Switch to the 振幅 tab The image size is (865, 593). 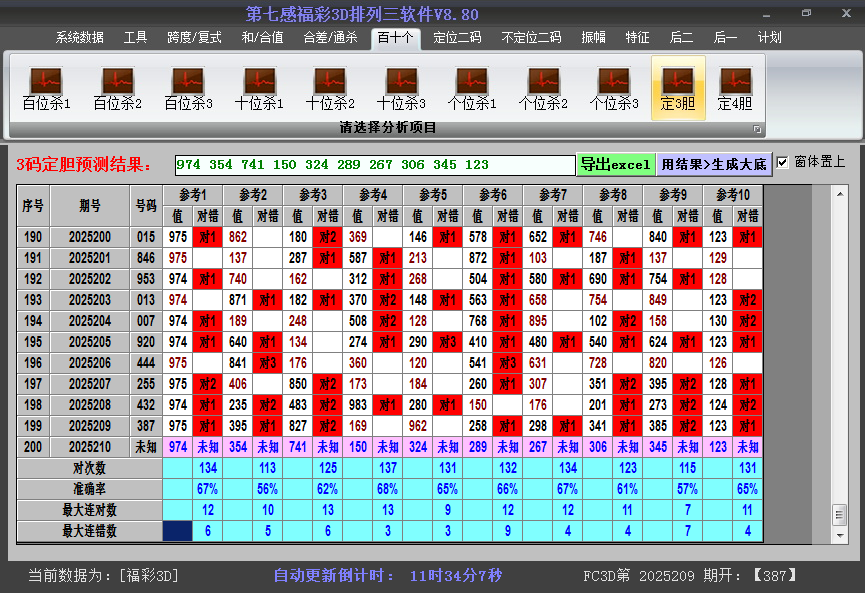(594, 38)
